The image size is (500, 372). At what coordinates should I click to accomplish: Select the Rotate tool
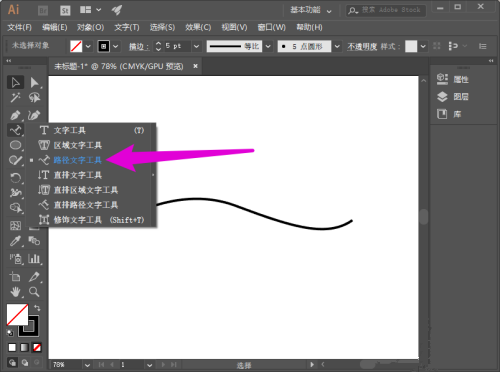point(15,177)
